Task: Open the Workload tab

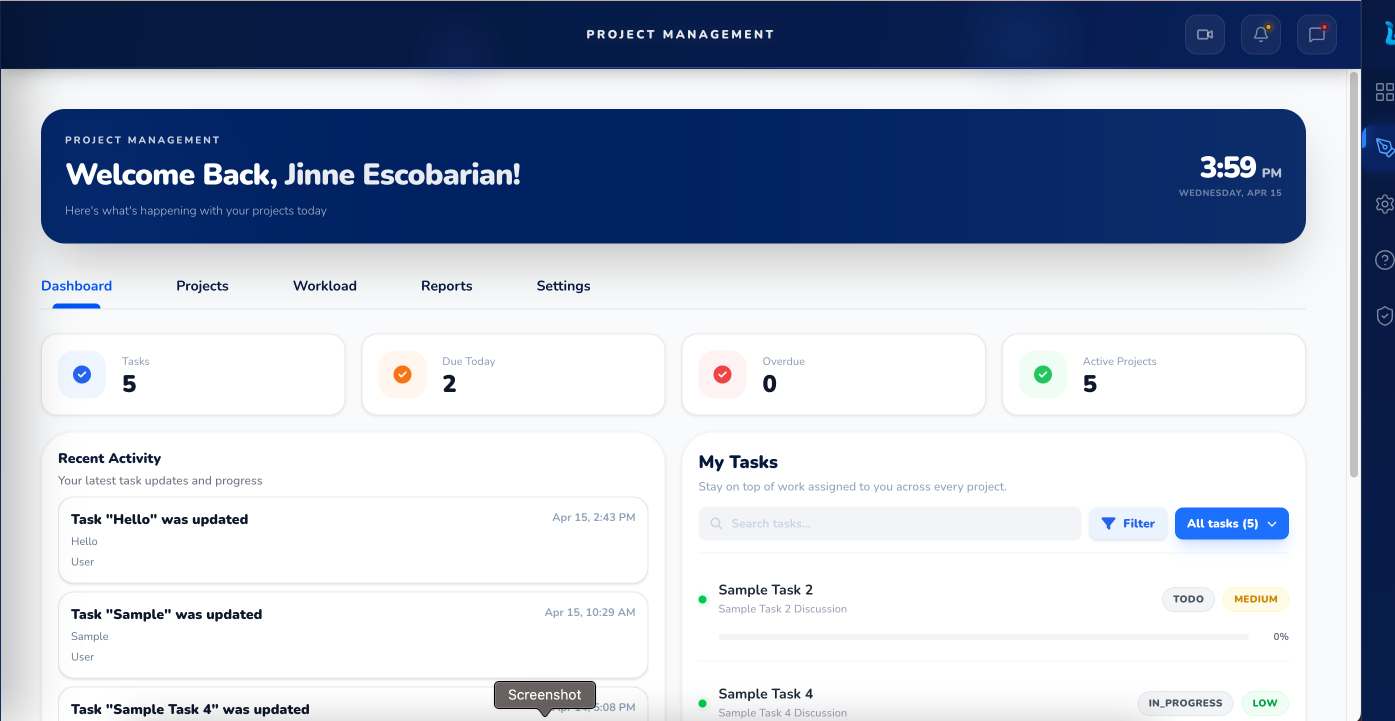Action: tap(325, 286)
